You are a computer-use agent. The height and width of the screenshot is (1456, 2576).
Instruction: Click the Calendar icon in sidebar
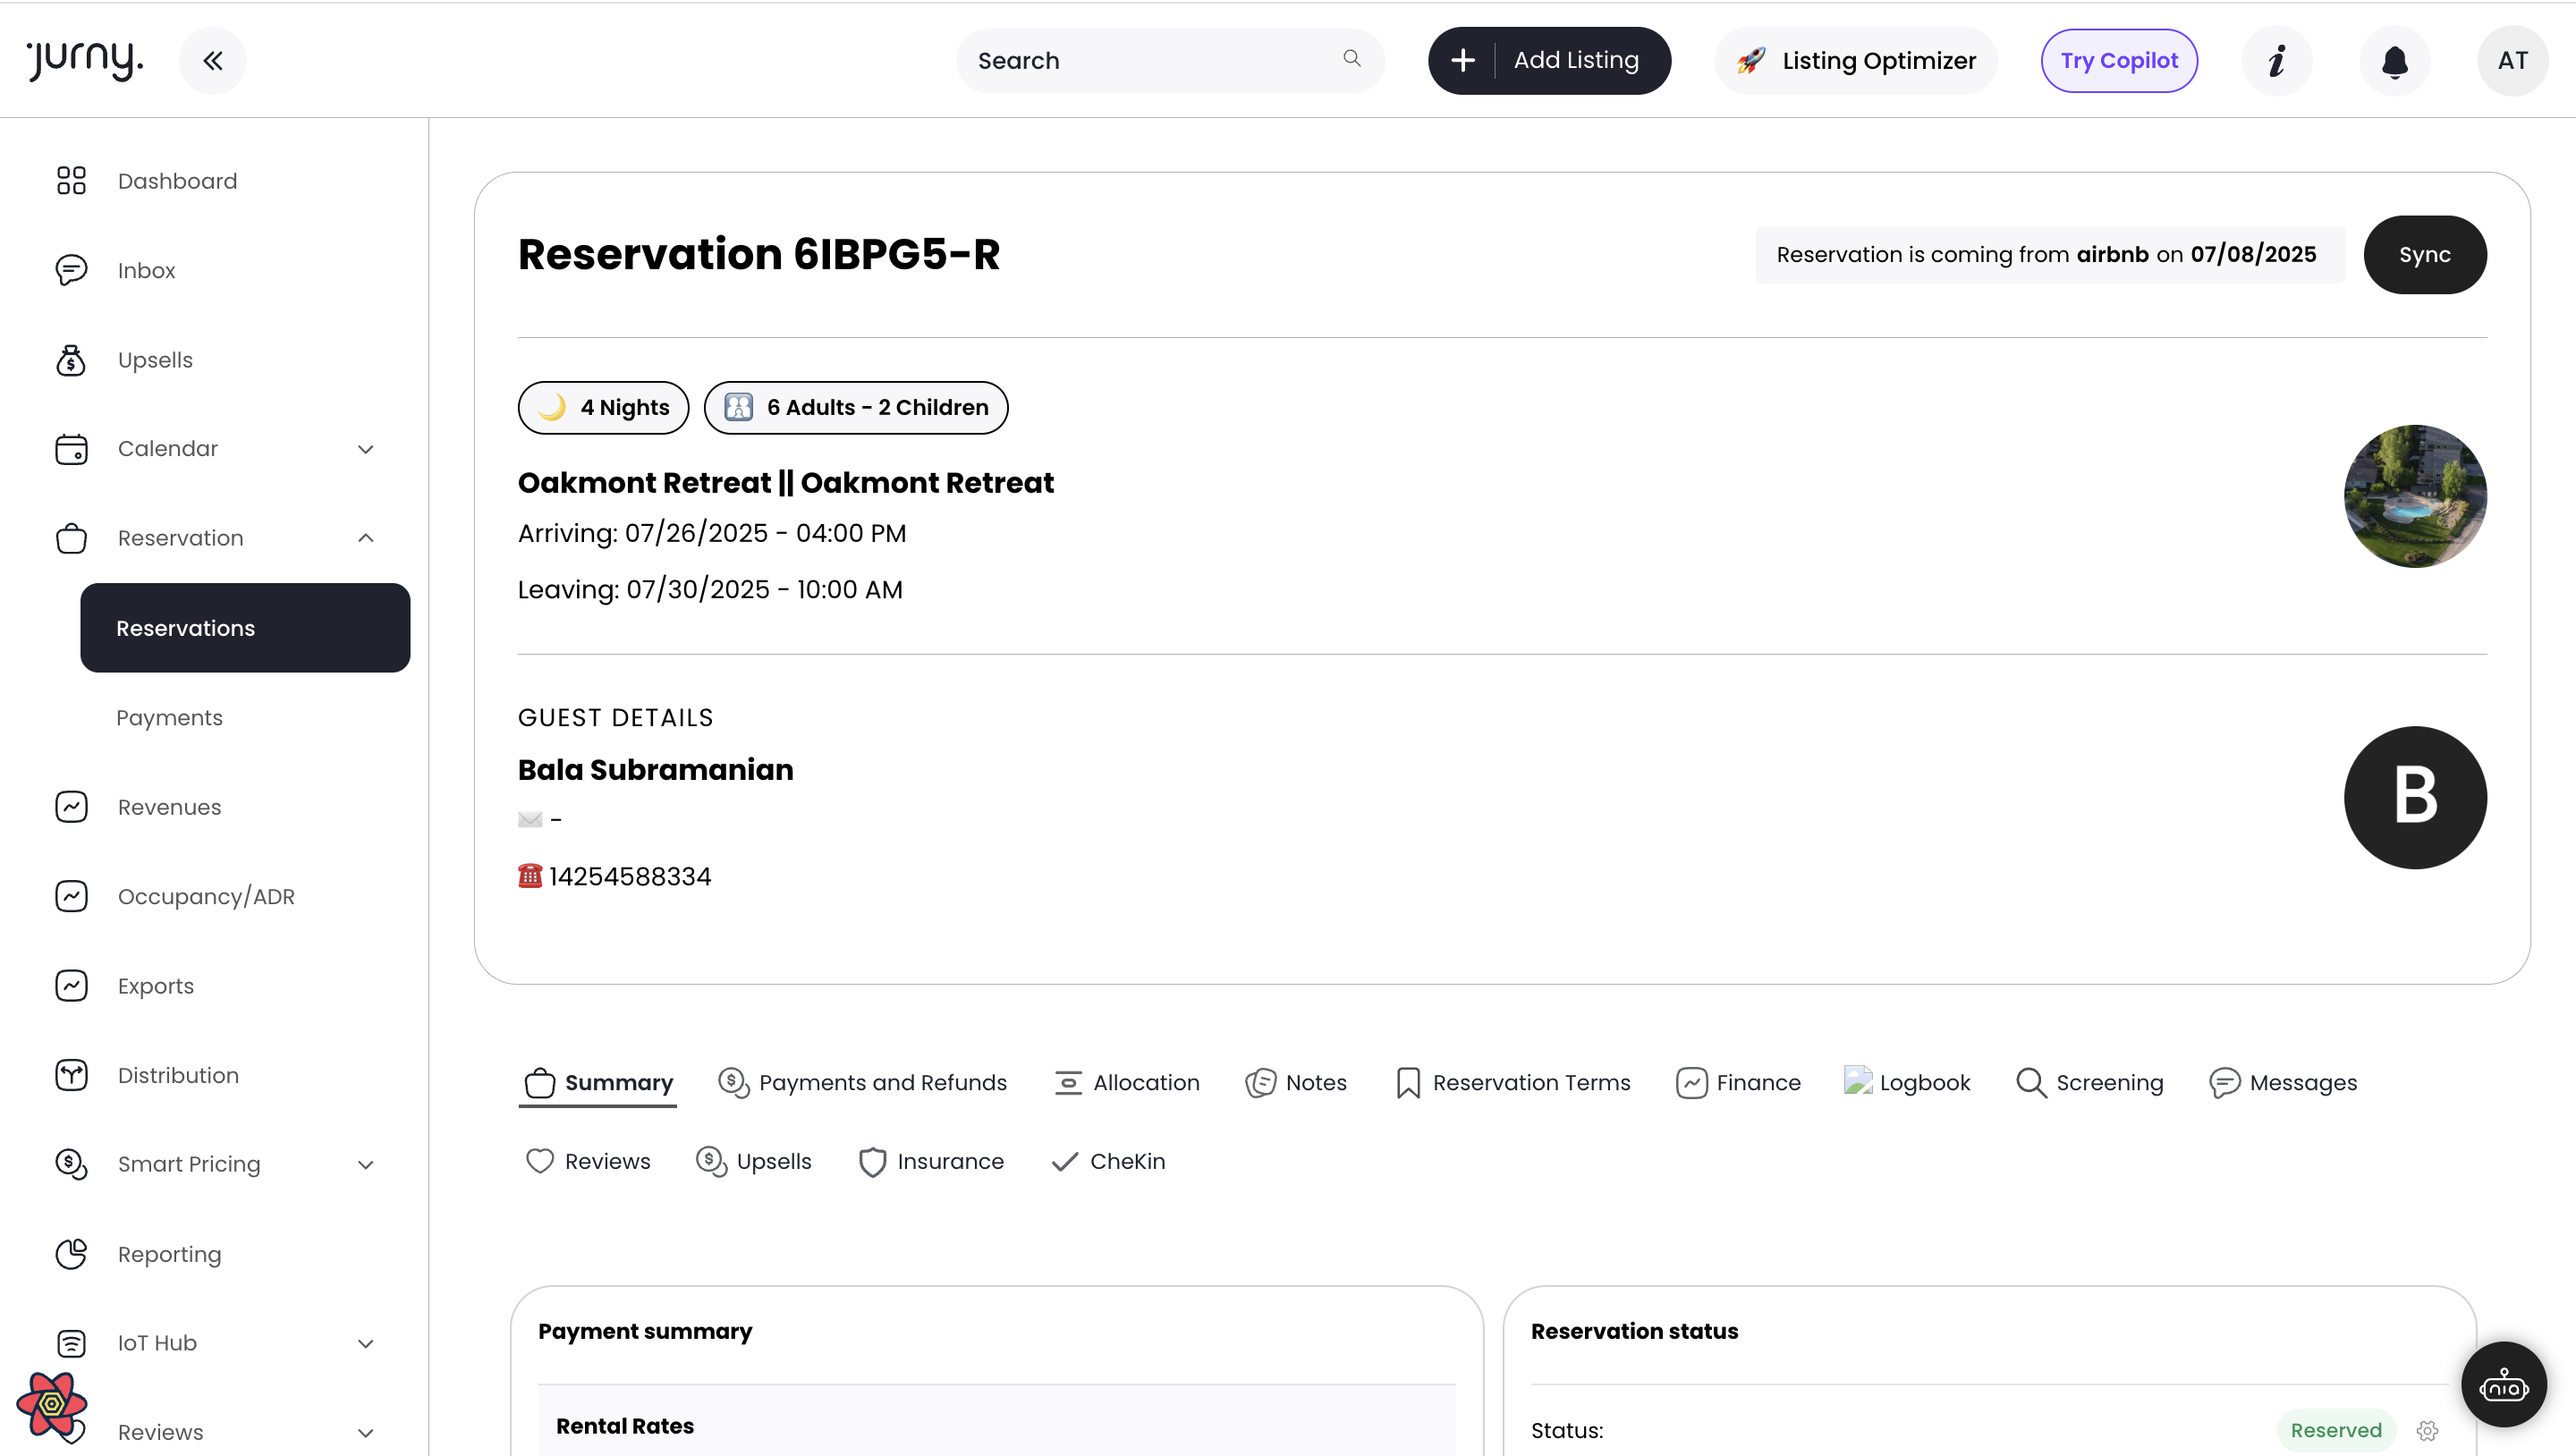(x=71, y=449)
